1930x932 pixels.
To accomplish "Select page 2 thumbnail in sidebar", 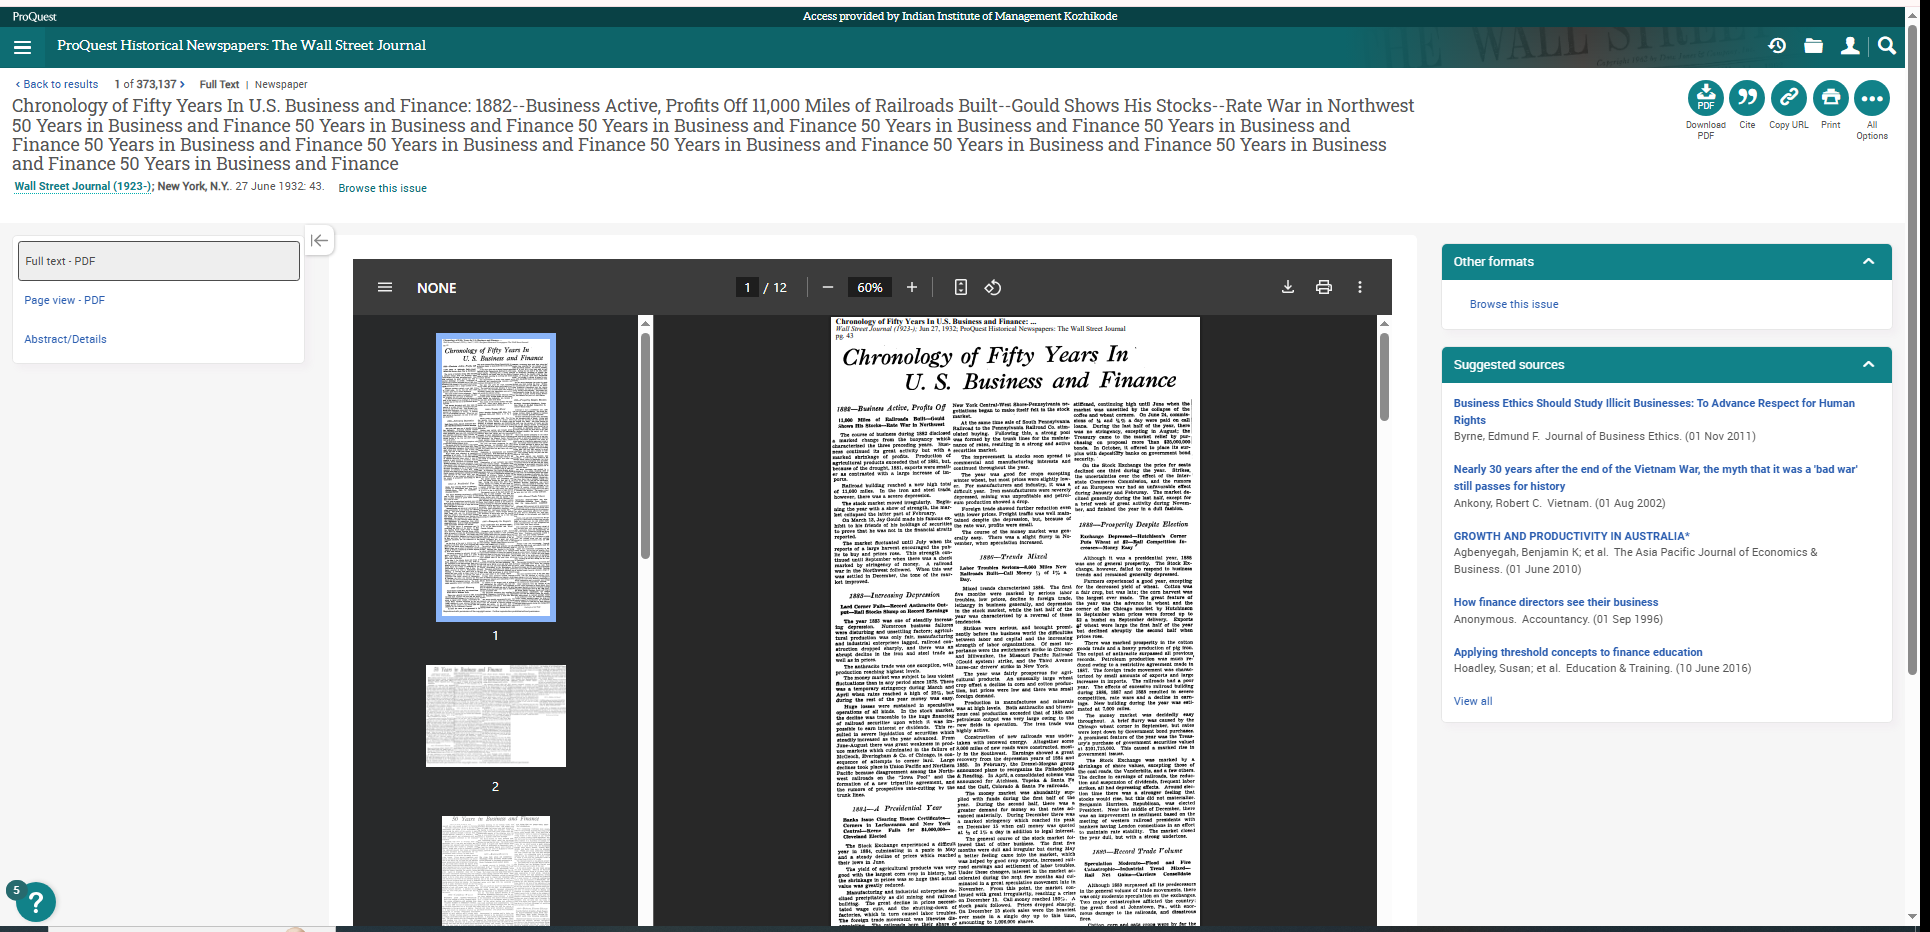I will [495, 716].
